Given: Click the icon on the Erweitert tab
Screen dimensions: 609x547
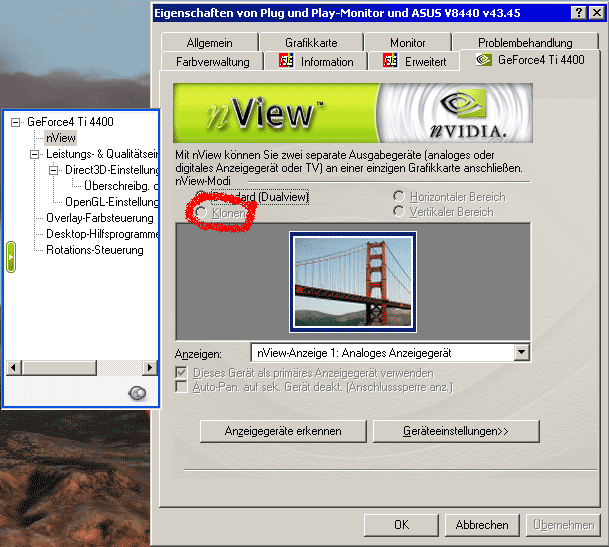Looking at the screenshot, I should click(x=390, y=61).
